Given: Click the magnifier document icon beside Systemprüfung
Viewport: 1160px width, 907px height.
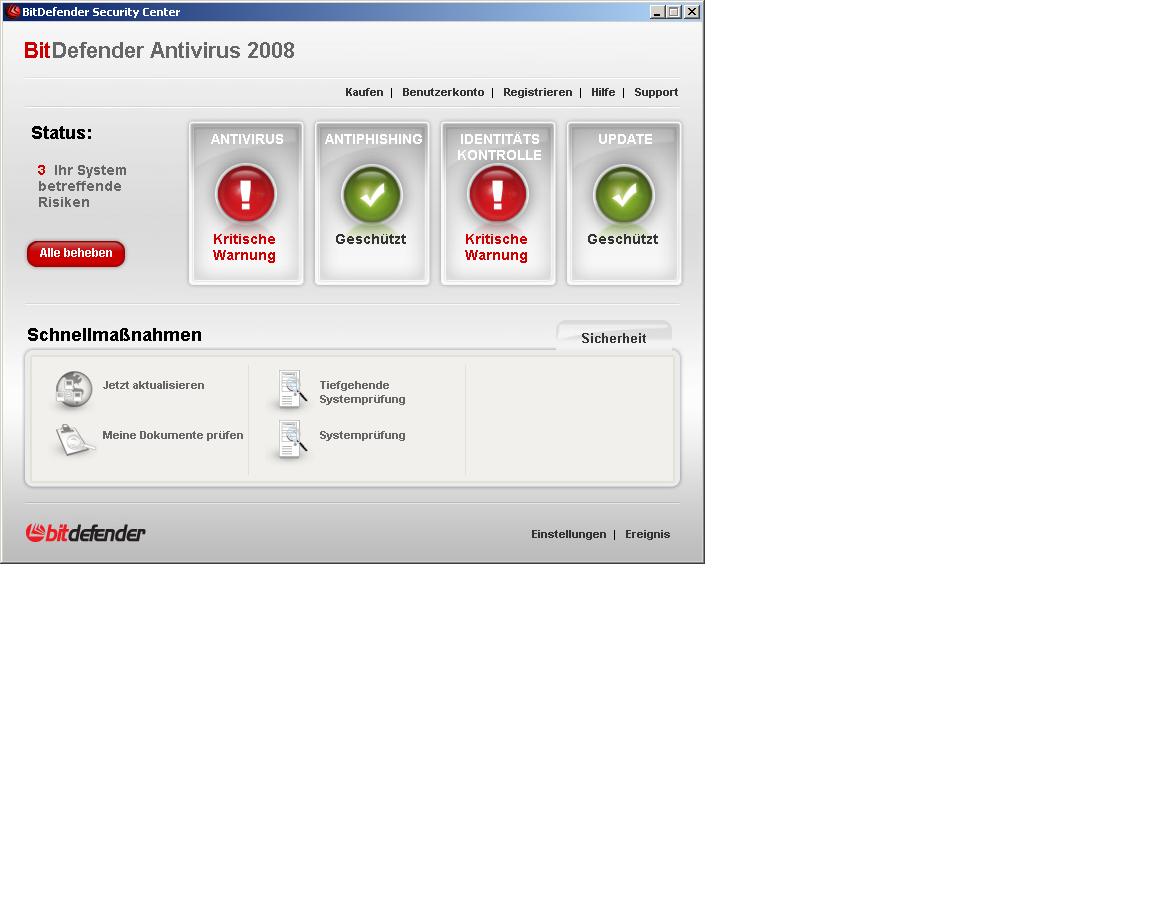Looking at the screenshot, I should click(291, 439).
